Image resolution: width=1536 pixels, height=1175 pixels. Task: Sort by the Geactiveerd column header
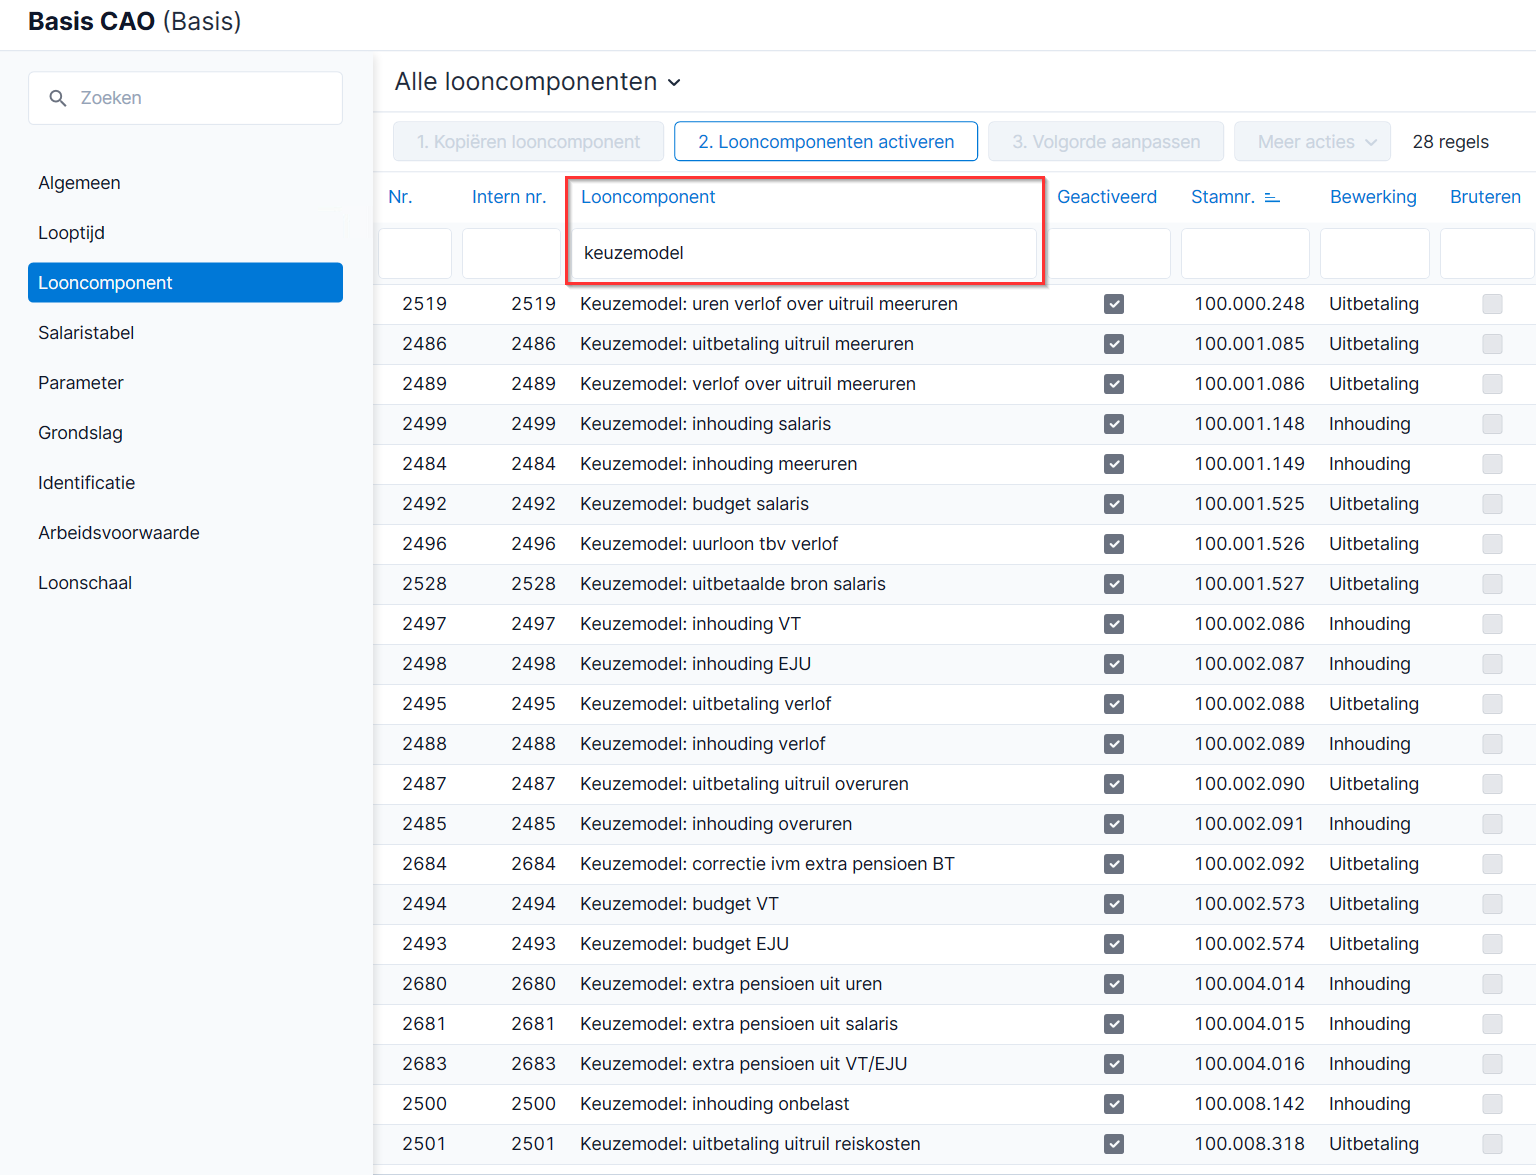click(x=1107, y=197)
